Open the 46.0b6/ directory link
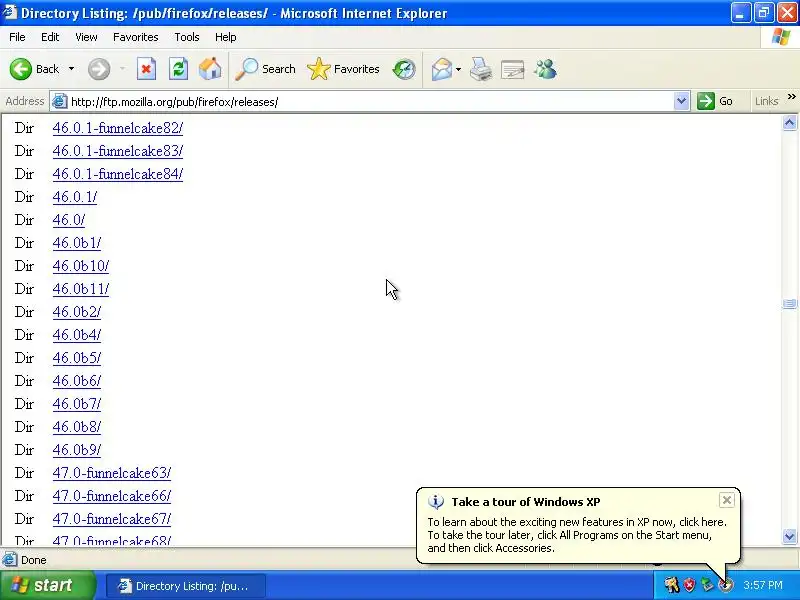This screenshot has width=800, height=600. [x=77, y=381]
